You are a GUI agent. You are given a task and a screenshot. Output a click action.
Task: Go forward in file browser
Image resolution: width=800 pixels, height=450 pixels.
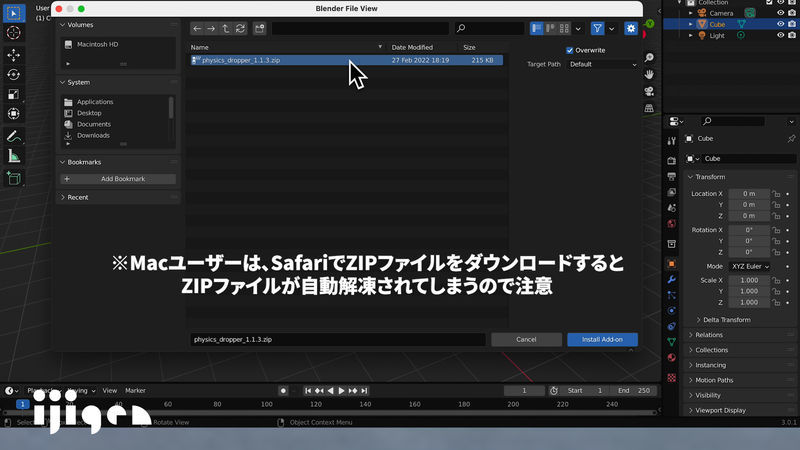point(211,29)
